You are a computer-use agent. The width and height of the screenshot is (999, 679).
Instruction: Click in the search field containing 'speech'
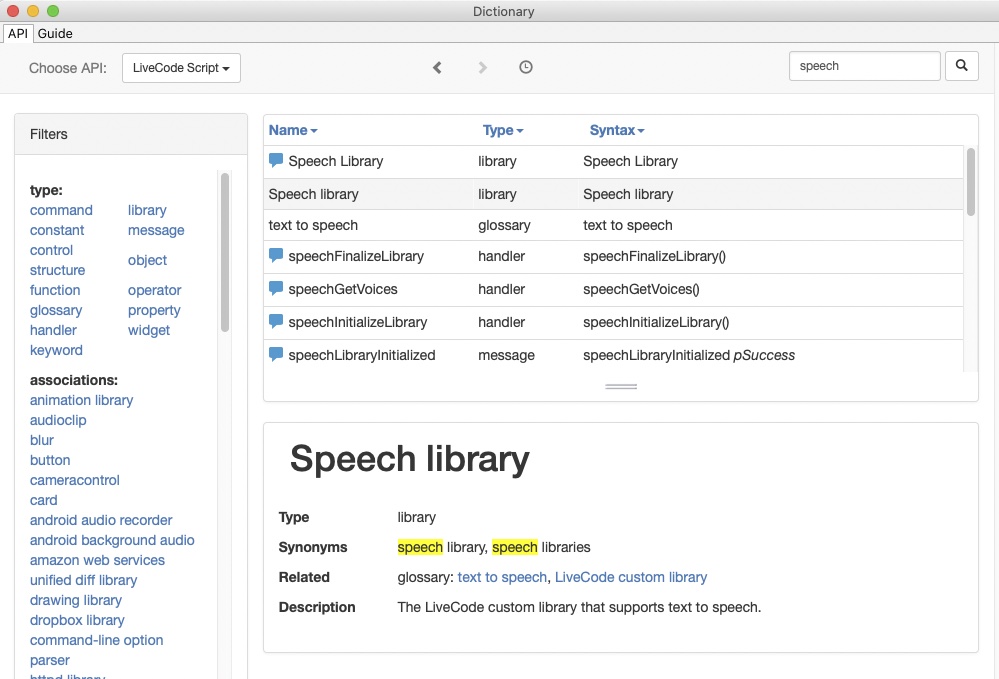pyautogui.click(x=864, y=66)
